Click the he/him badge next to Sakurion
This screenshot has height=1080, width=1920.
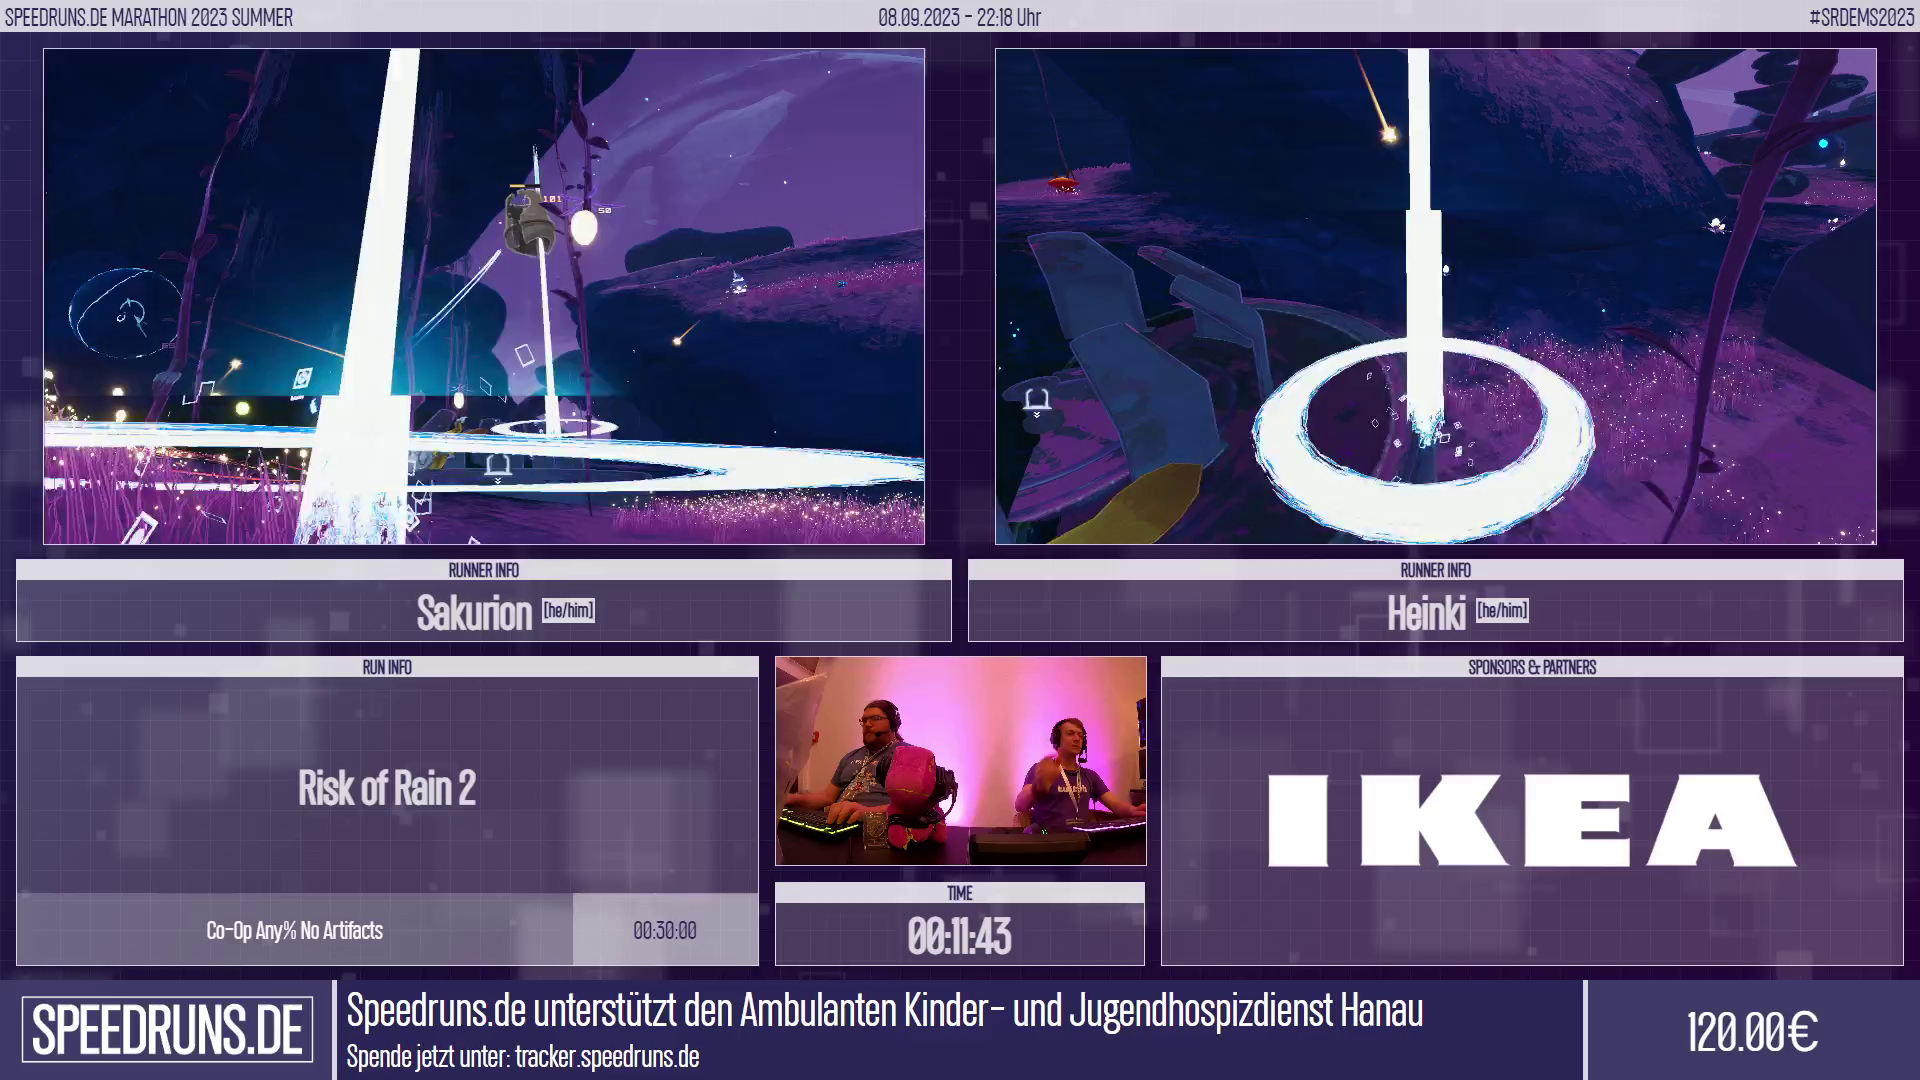coord(568,611)
